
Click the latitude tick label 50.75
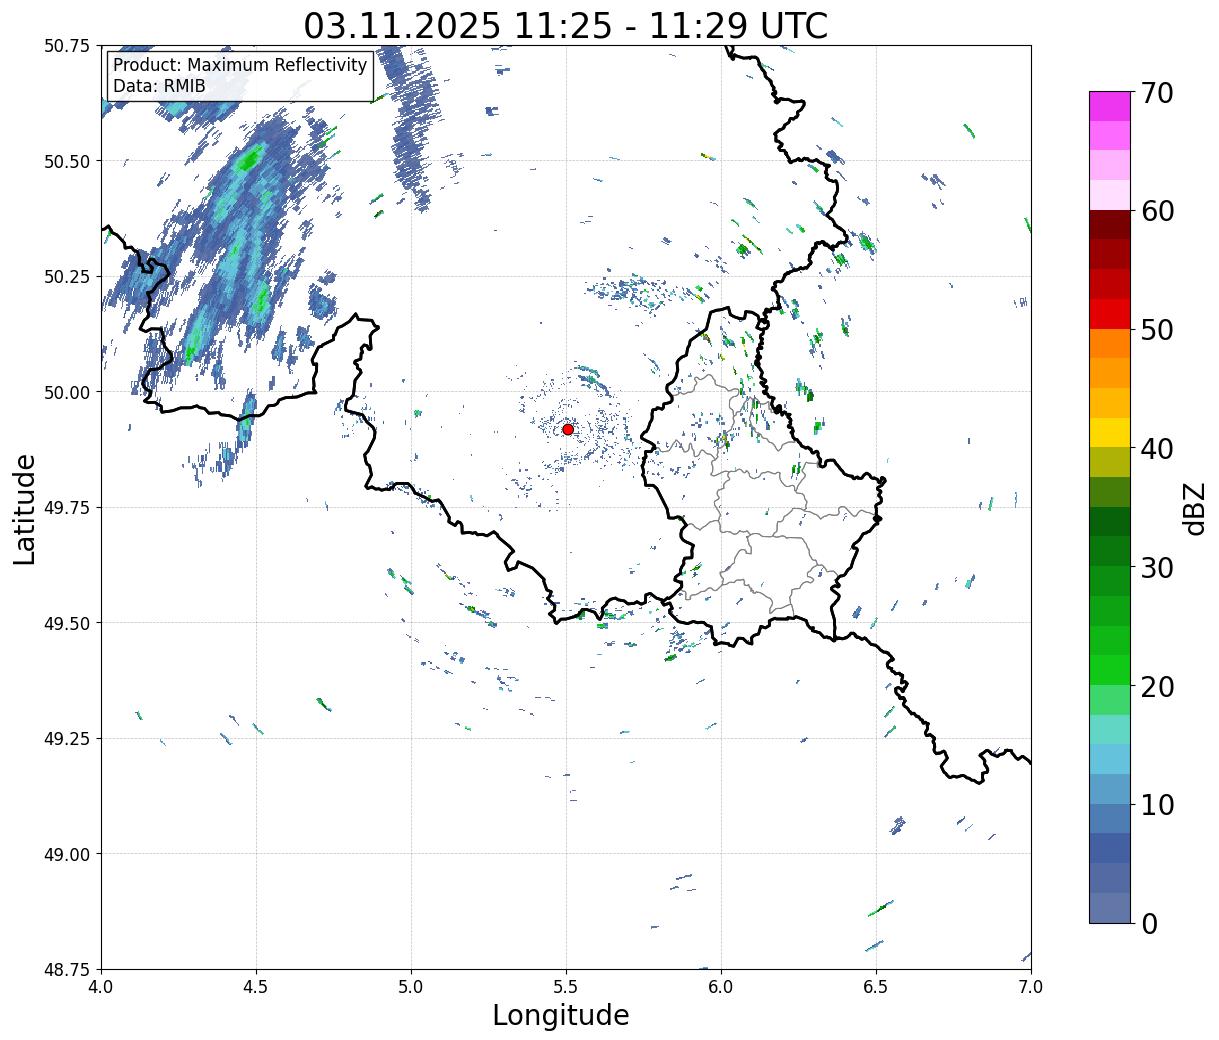67,46
